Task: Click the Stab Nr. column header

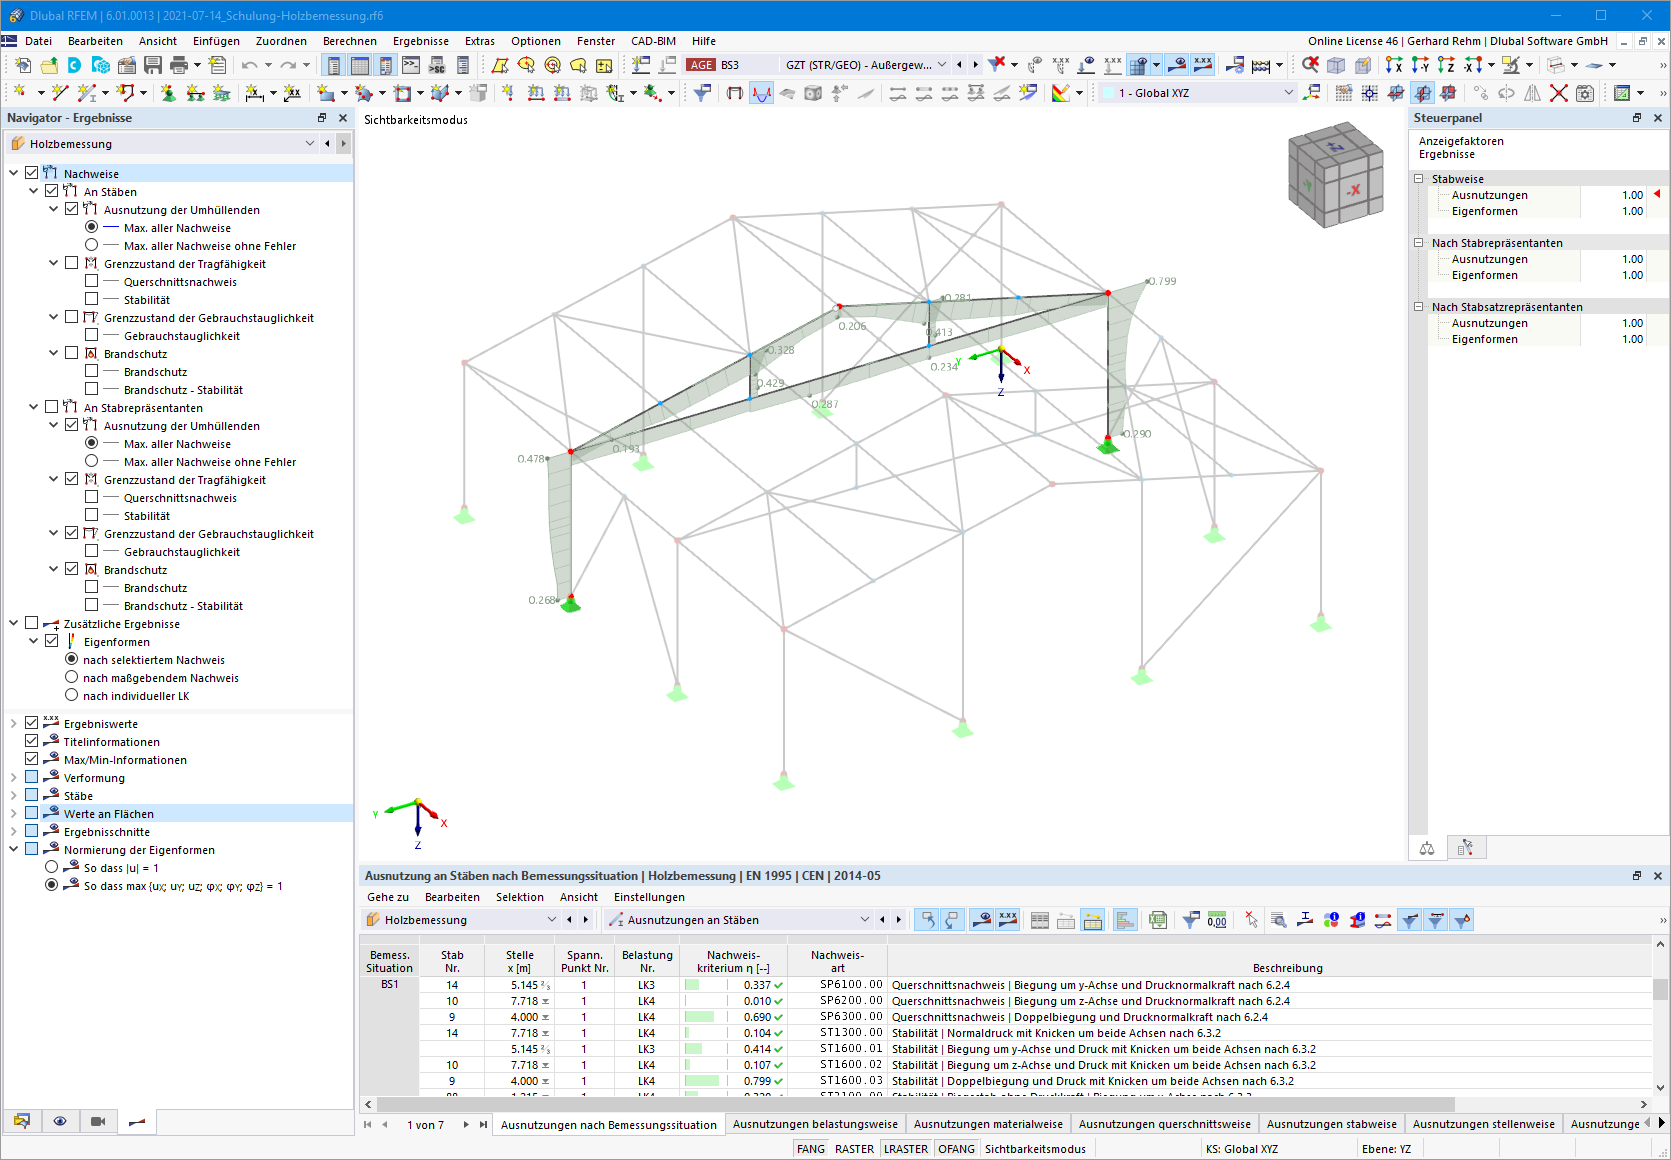Action: coord(452,961)
